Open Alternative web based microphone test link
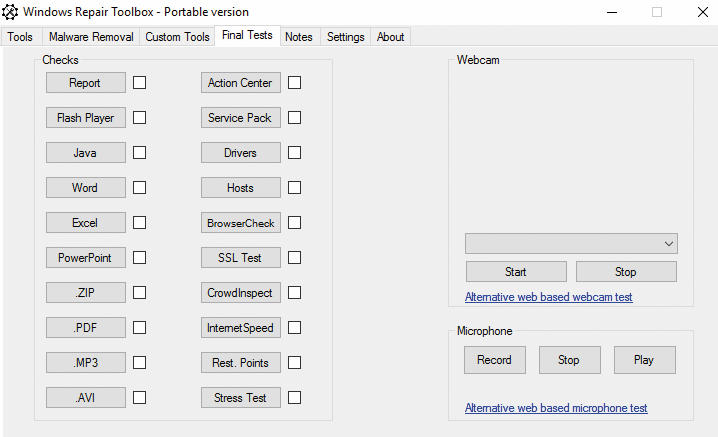Image resolution: width=718 pixels, height=437 pixels. click(x=556, y=408)
